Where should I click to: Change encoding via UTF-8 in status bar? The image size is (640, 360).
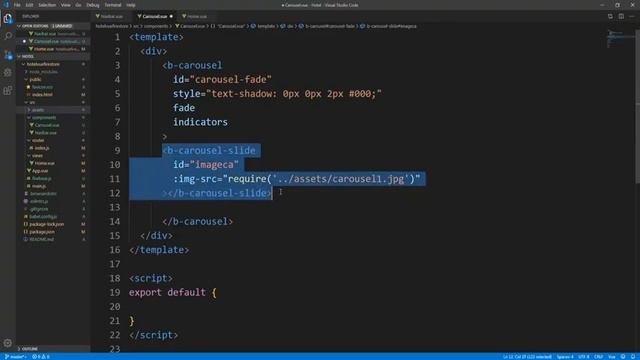click(x=584, y=357)
